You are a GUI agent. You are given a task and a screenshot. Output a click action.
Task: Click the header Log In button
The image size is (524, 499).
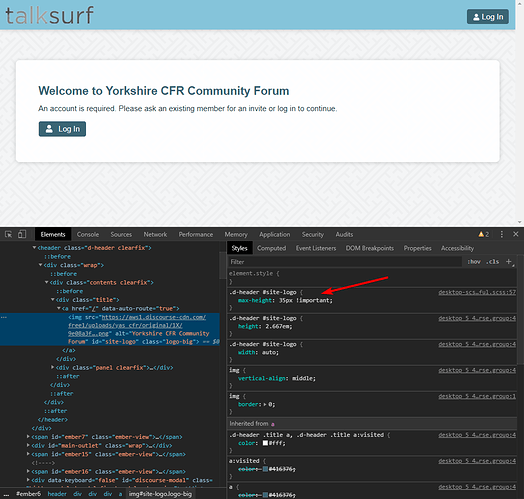(x=488, y=17)
